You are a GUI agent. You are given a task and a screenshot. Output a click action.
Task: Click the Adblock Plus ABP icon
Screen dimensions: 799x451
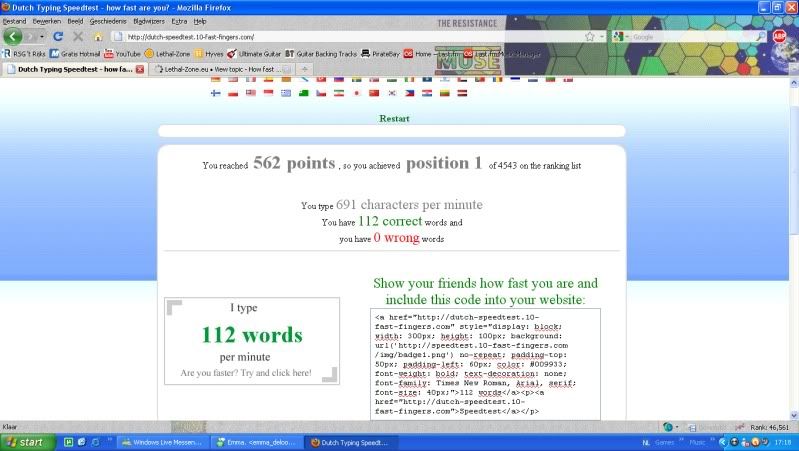coord(779,36)
